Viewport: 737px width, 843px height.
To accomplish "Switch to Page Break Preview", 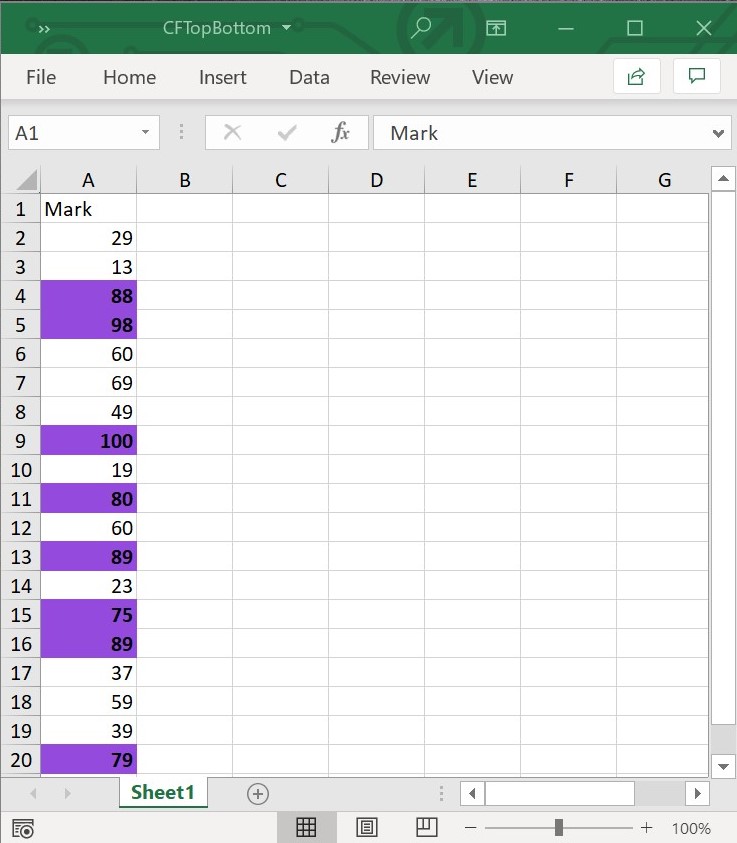I will click(427, 827).
